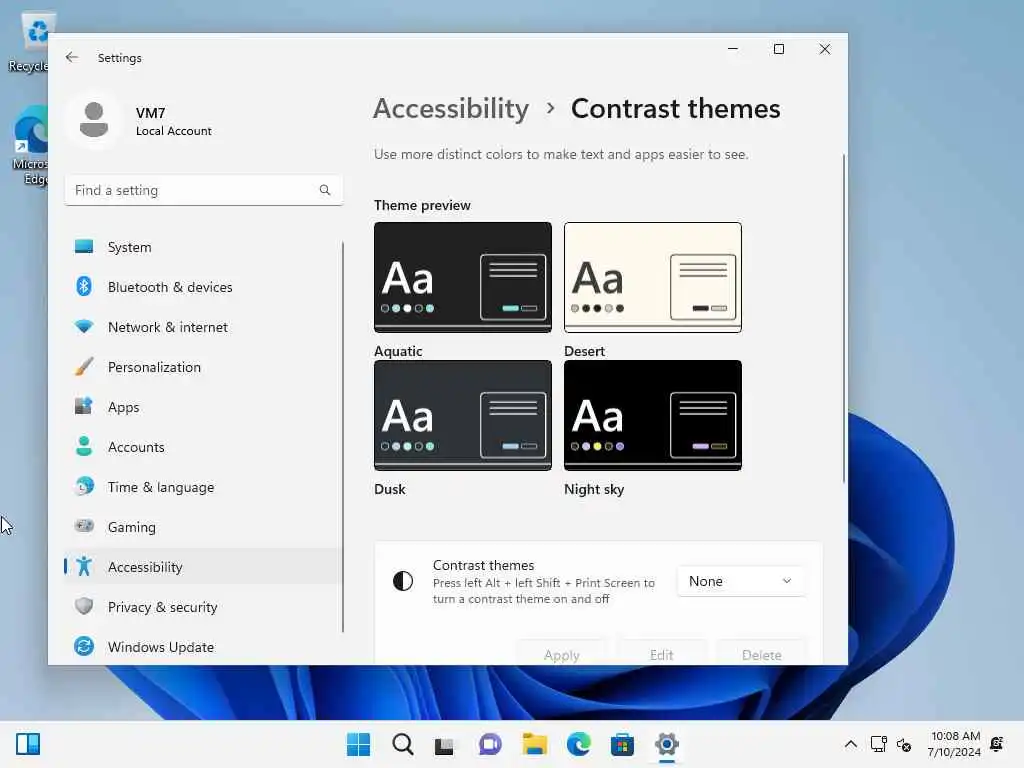The height and width of the screenshot is (768, 1024).
Task: Select the Desert theme preview
Action: tap(652, 277)
